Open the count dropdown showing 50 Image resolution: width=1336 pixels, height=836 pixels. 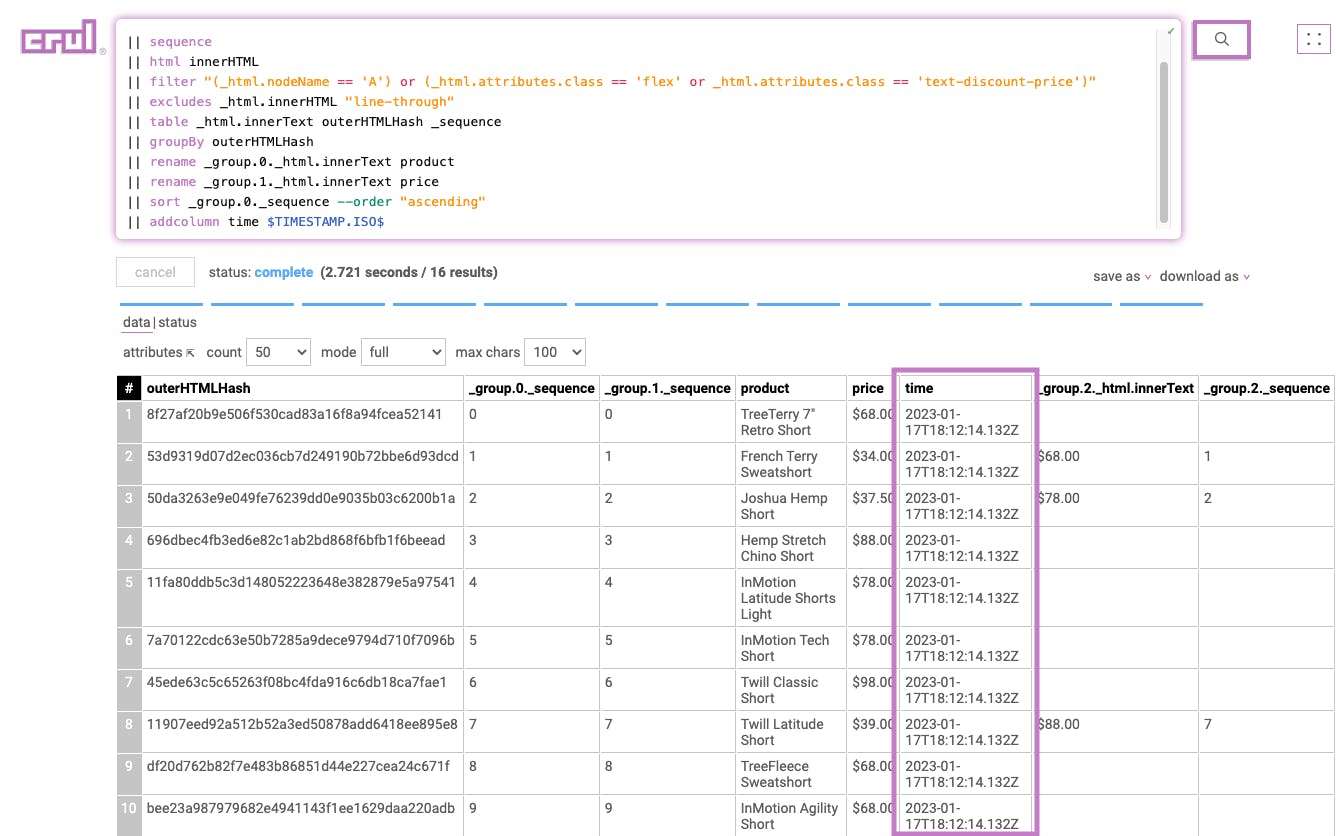[278, 352]
